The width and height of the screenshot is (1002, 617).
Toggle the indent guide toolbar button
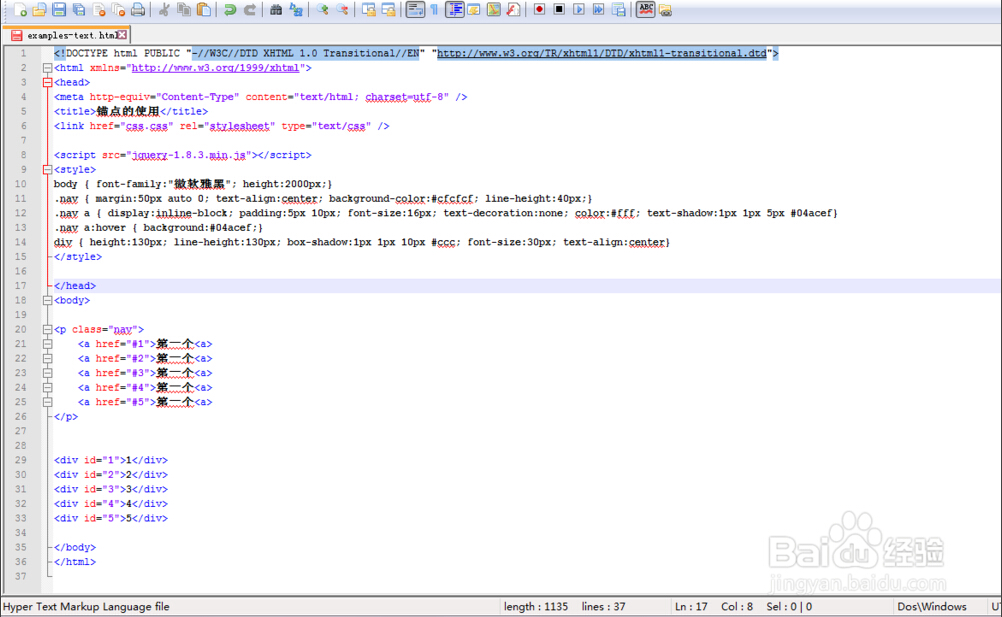[x=455, y=10]
